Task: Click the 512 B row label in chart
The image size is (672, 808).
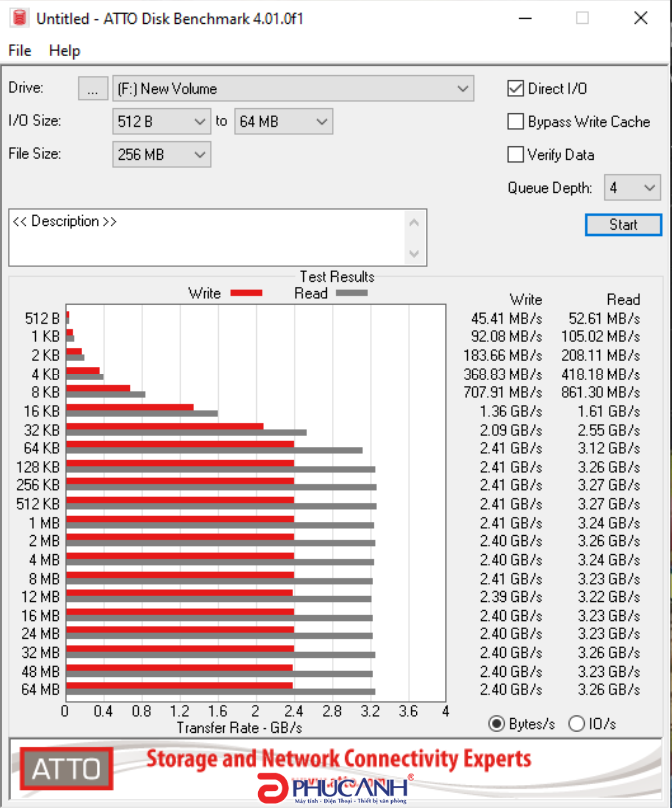Action: [x=42, y=318]
